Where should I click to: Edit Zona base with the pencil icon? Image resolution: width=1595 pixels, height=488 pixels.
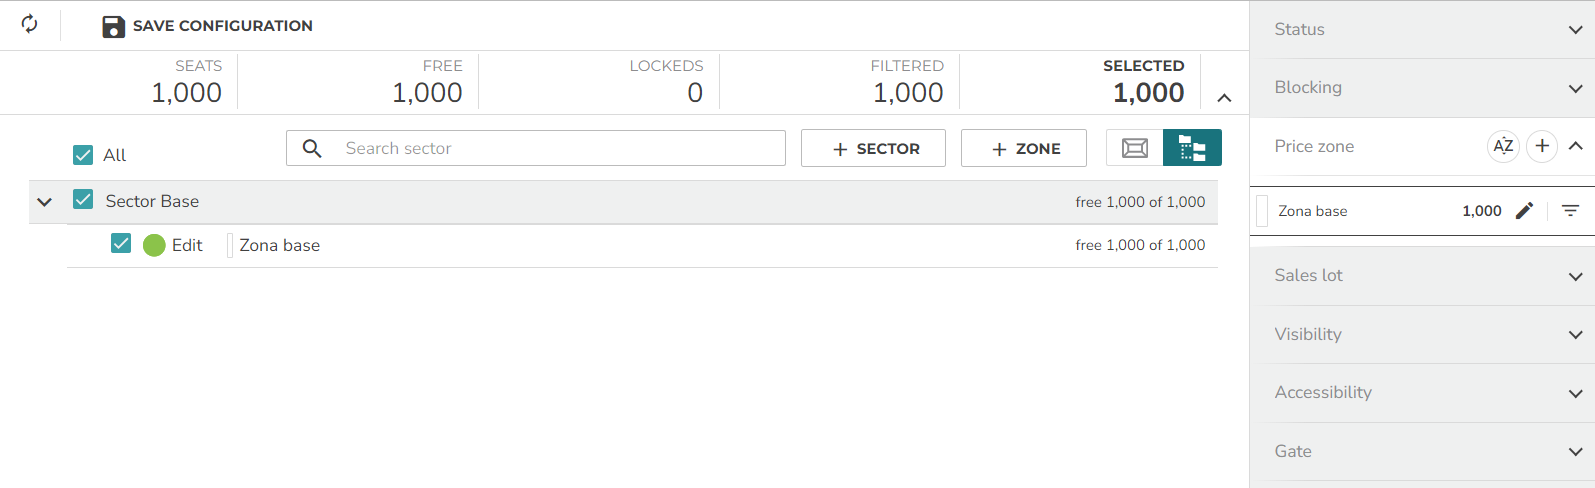[1524, 210]
